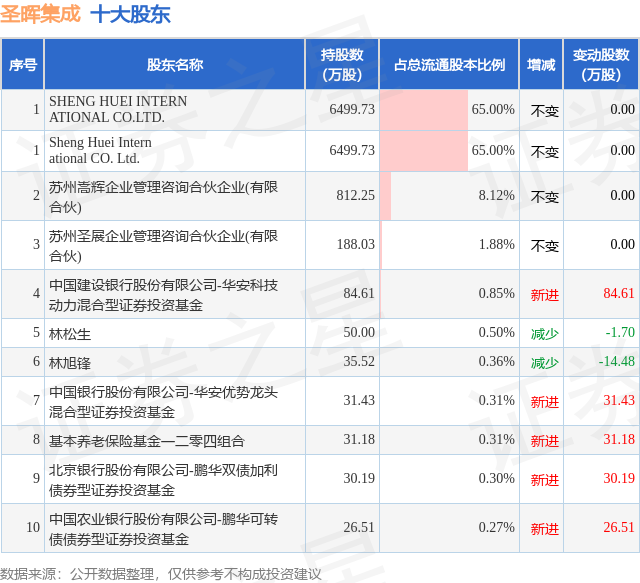Click red change value 31.18

(619, 439)
